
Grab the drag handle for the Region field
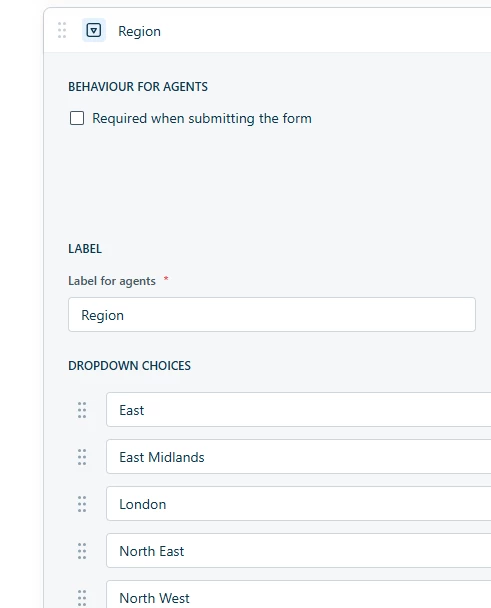coord(62,30)
